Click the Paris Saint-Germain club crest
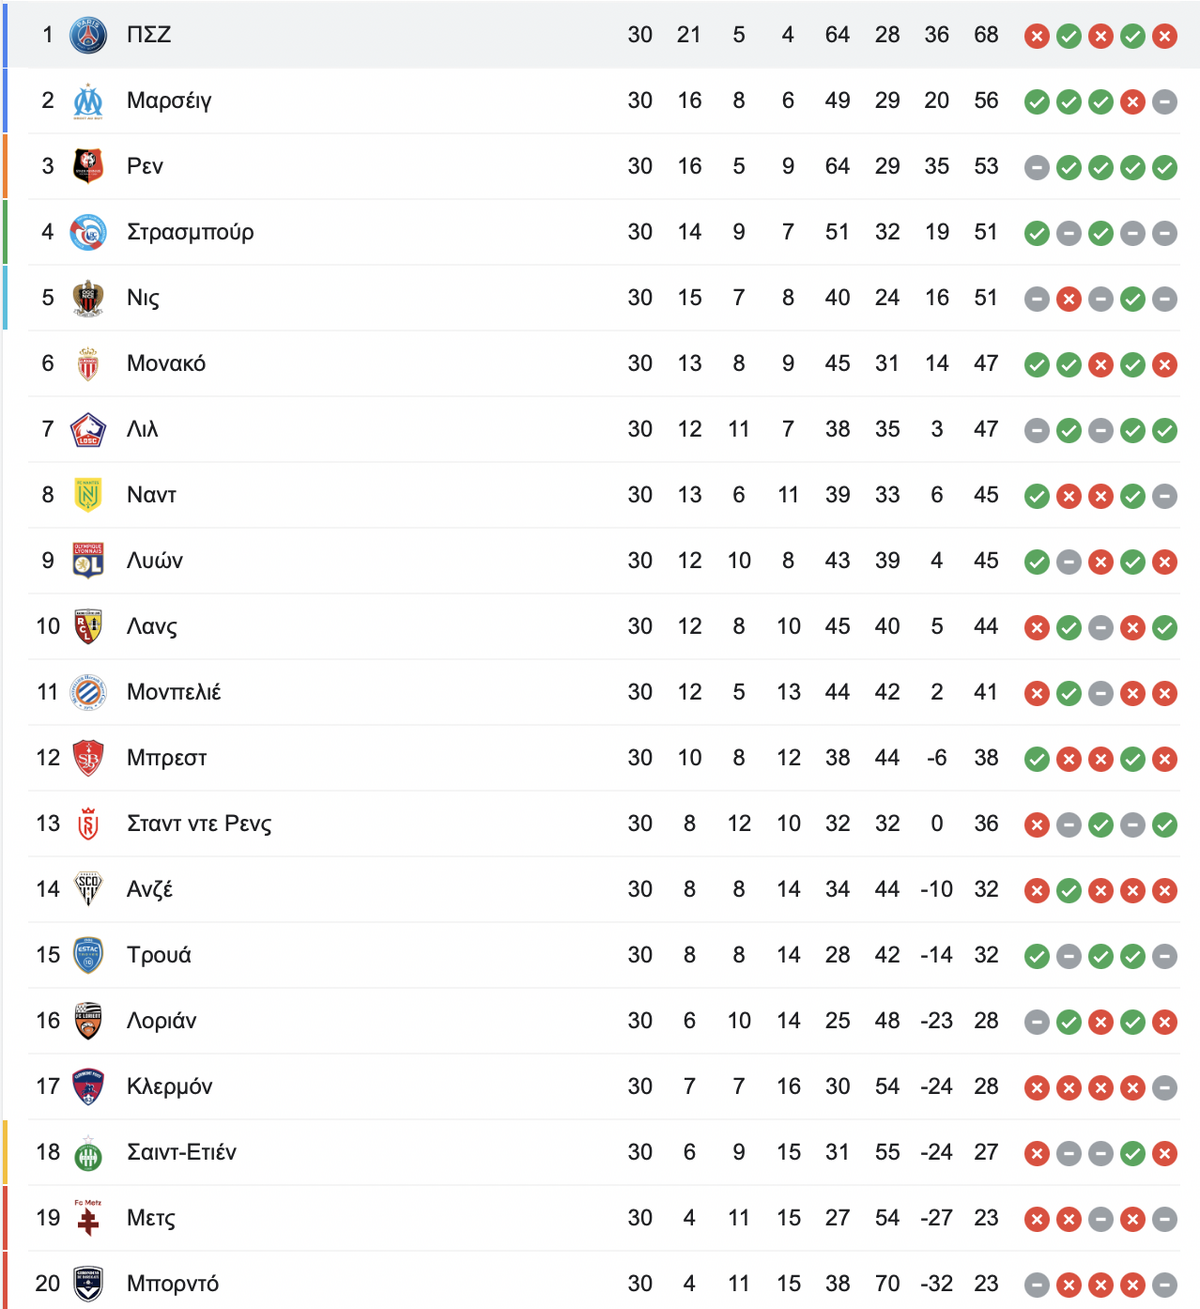Screen dimensions: 1200x1309 [x=88, y=35]
